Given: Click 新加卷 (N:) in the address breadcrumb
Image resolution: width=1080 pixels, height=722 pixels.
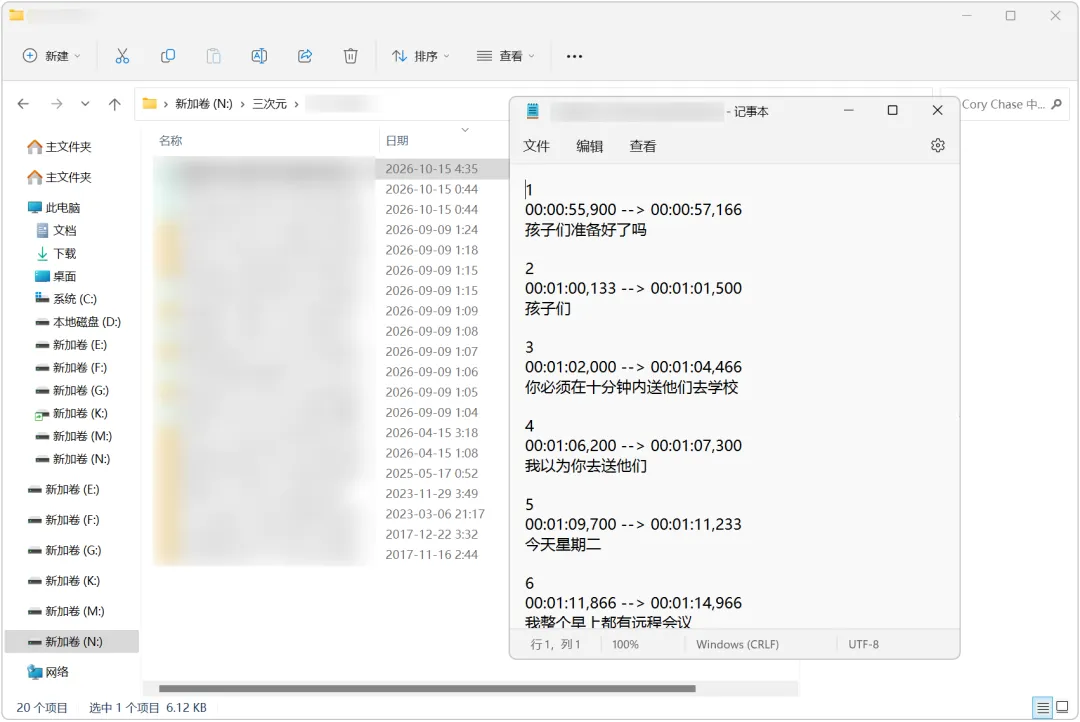Looking at the screenshot, I should point(203,104).
